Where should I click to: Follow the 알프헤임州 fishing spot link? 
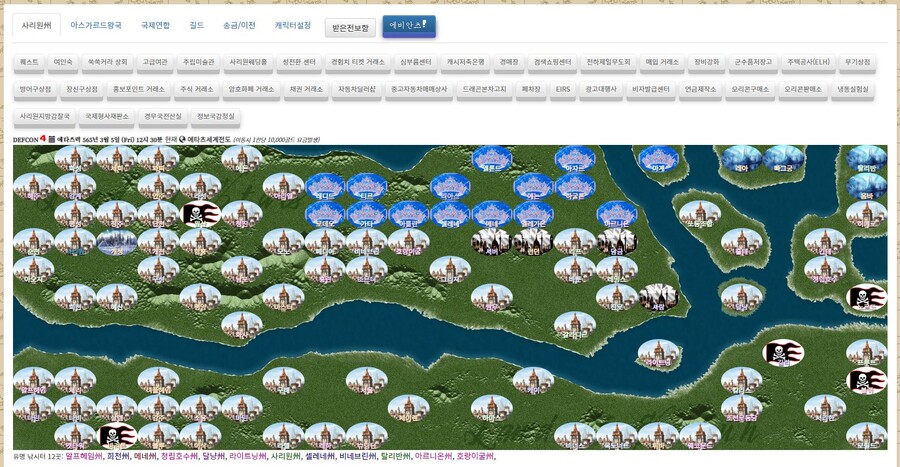point(84,457)
